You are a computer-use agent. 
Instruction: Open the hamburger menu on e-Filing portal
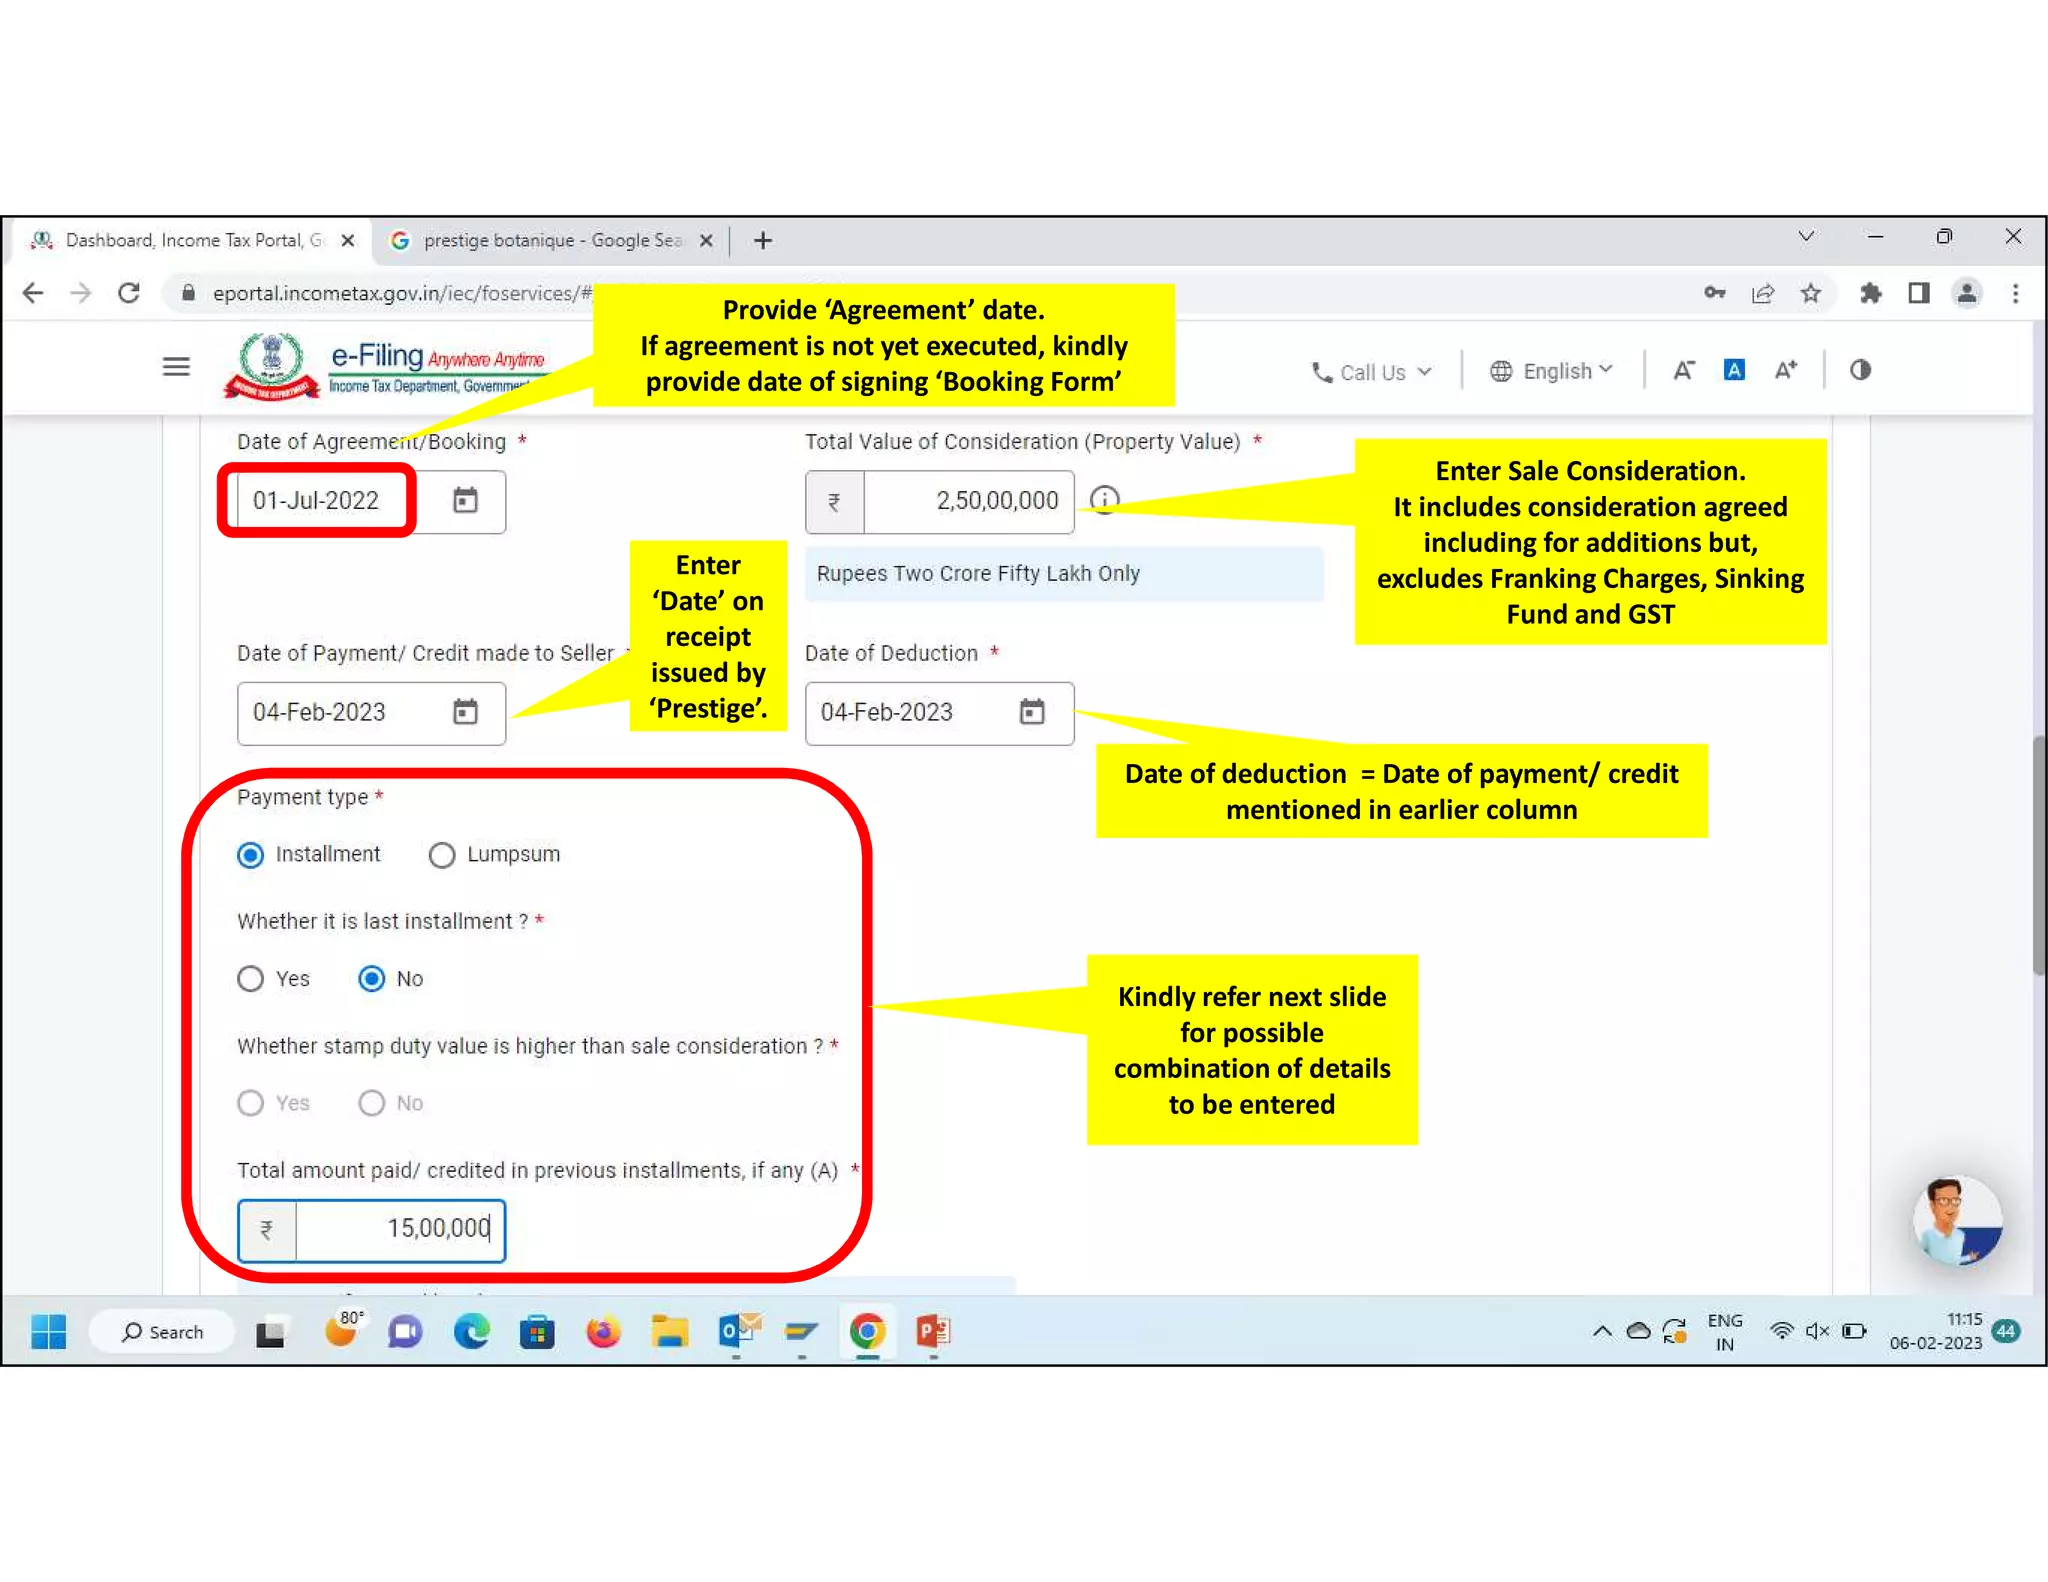pyautogui.click(x=176, y=367)
